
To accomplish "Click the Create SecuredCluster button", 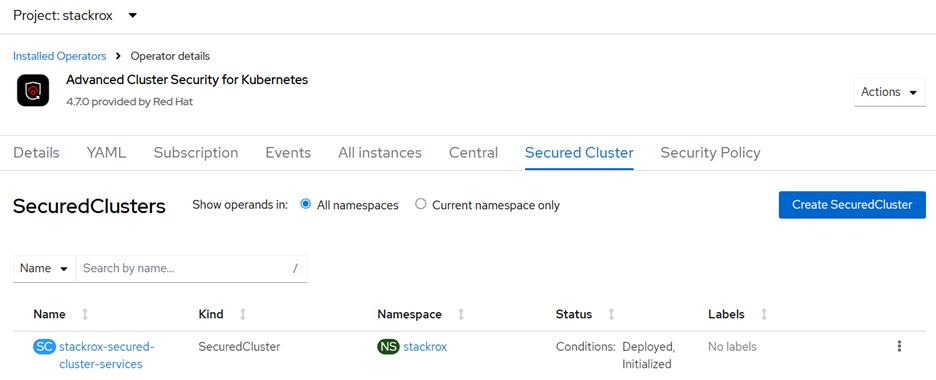I will (852, 205).
